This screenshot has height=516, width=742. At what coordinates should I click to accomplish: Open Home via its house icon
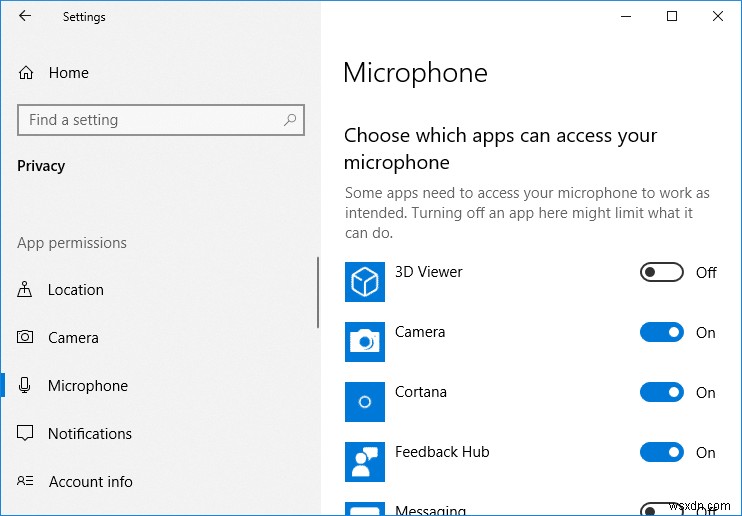[26, 73]
